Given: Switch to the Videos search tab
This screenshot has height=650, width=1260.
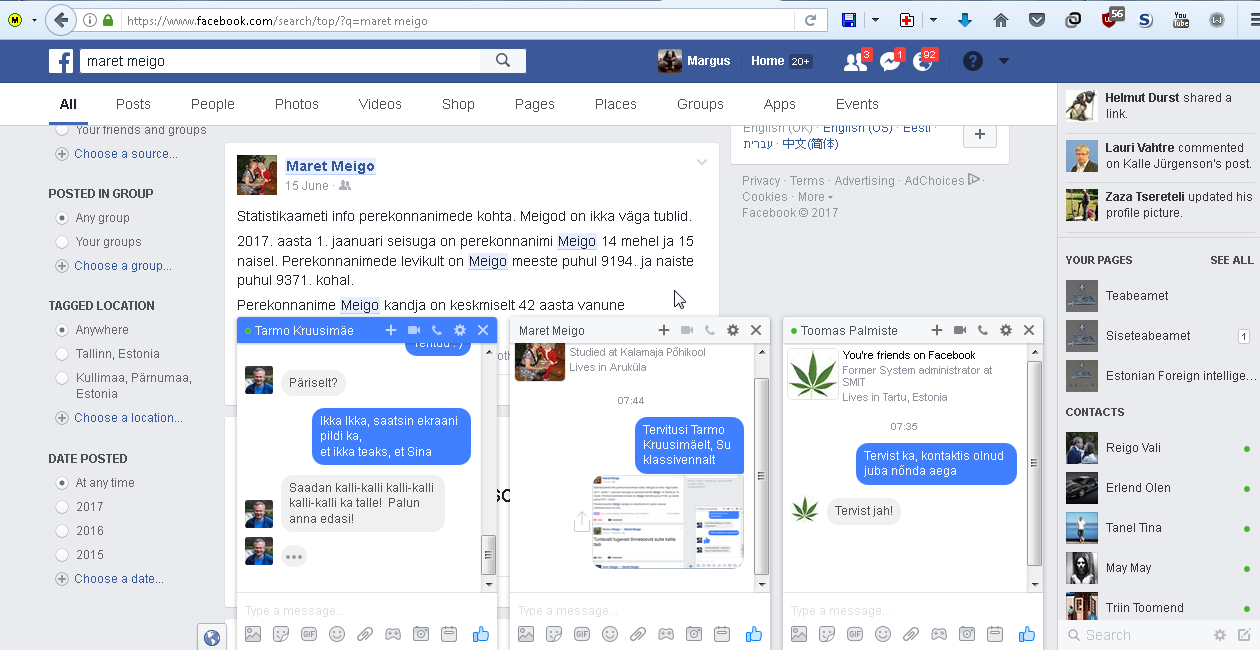Looking at the screenshot, I should (380, 104).
